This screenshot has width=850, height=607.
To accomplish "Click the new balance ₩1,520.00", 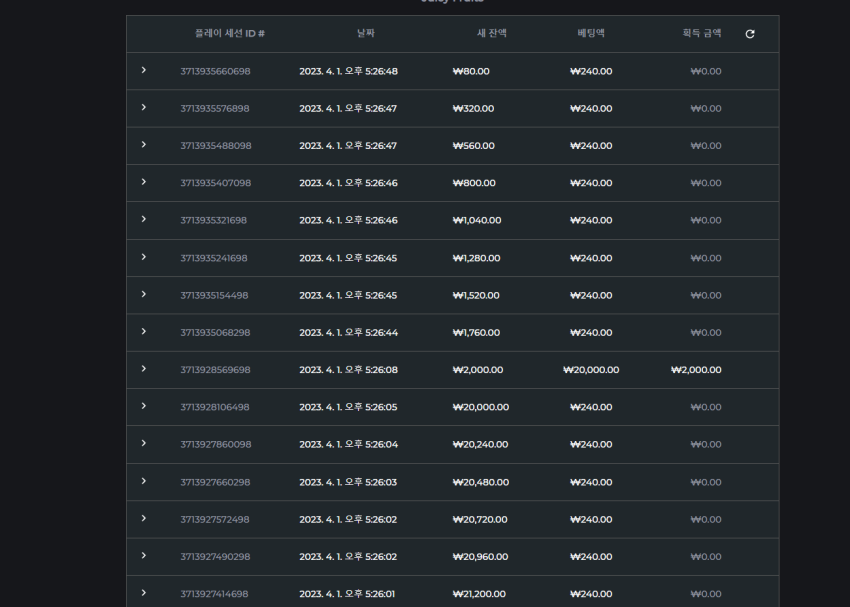I will (x=476, y=296).
